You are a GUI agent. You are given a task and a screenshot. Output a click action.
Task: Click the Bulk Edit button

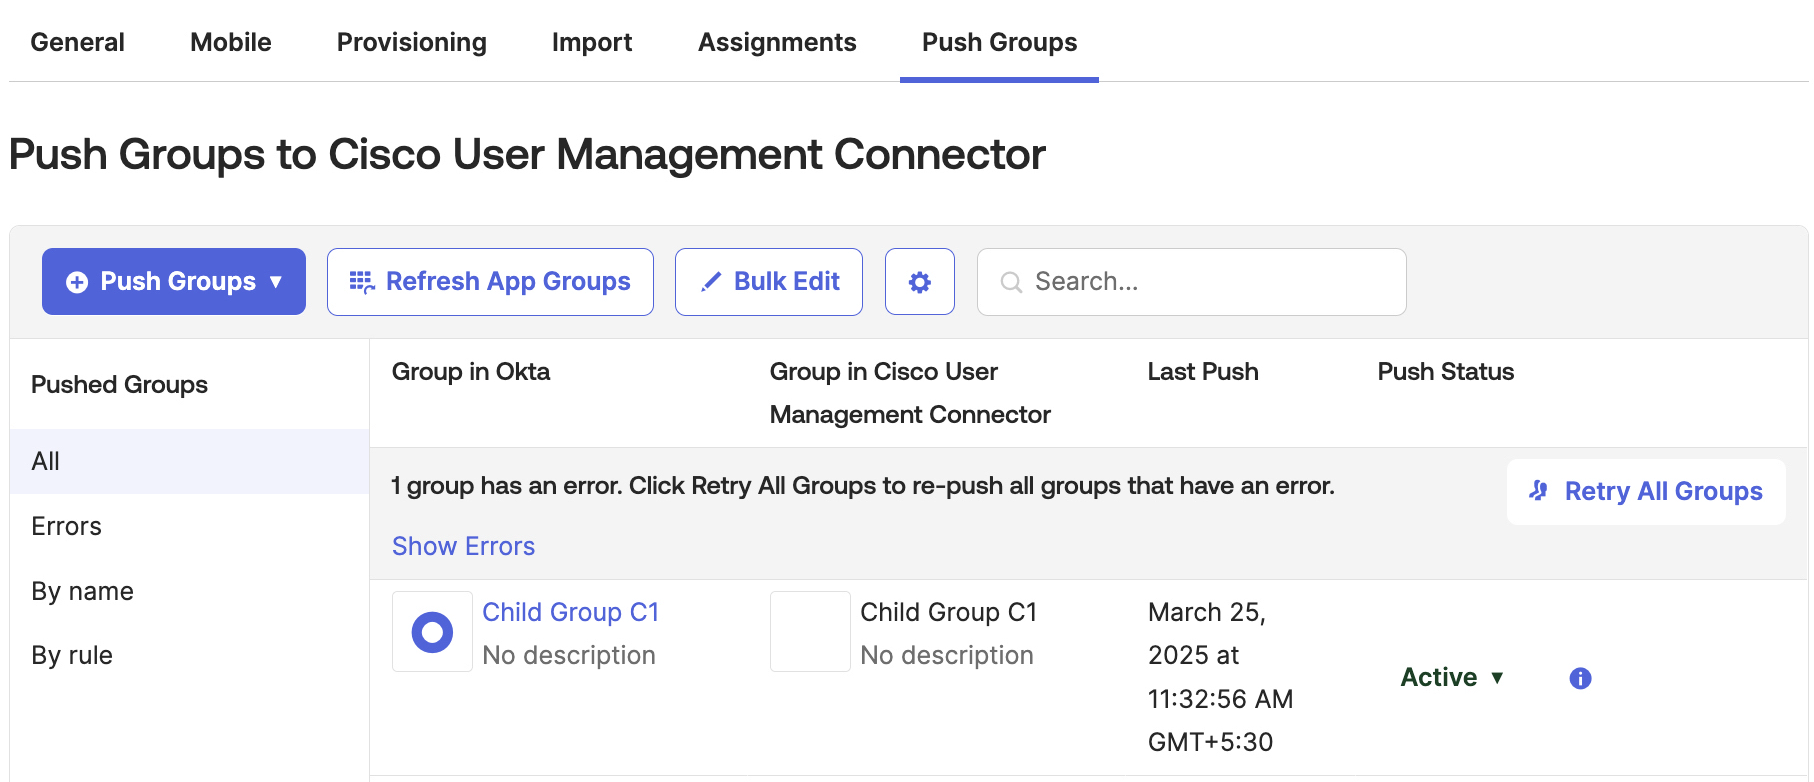[x=769, y=282]
